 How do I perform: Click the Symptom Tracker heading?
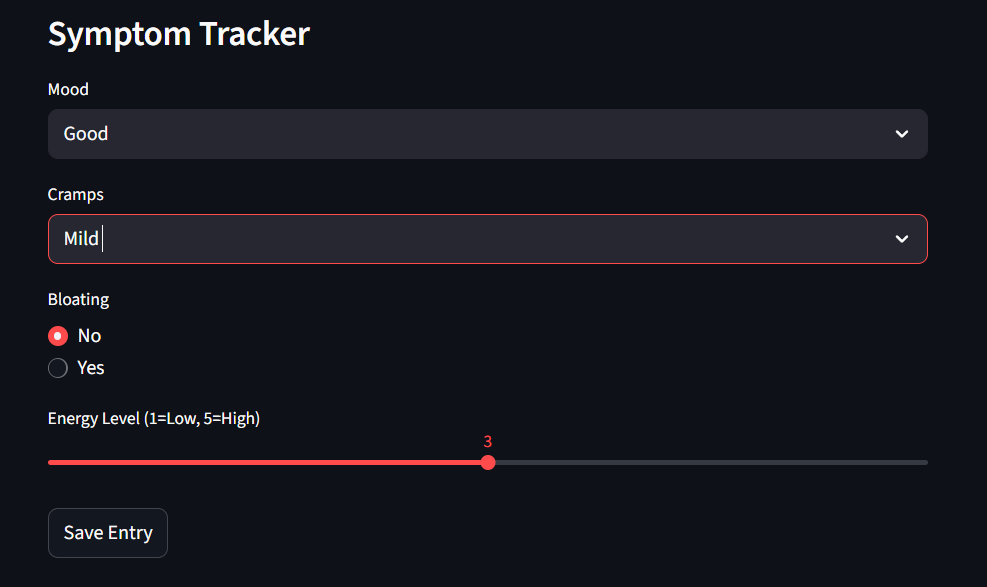click(178, 33)
